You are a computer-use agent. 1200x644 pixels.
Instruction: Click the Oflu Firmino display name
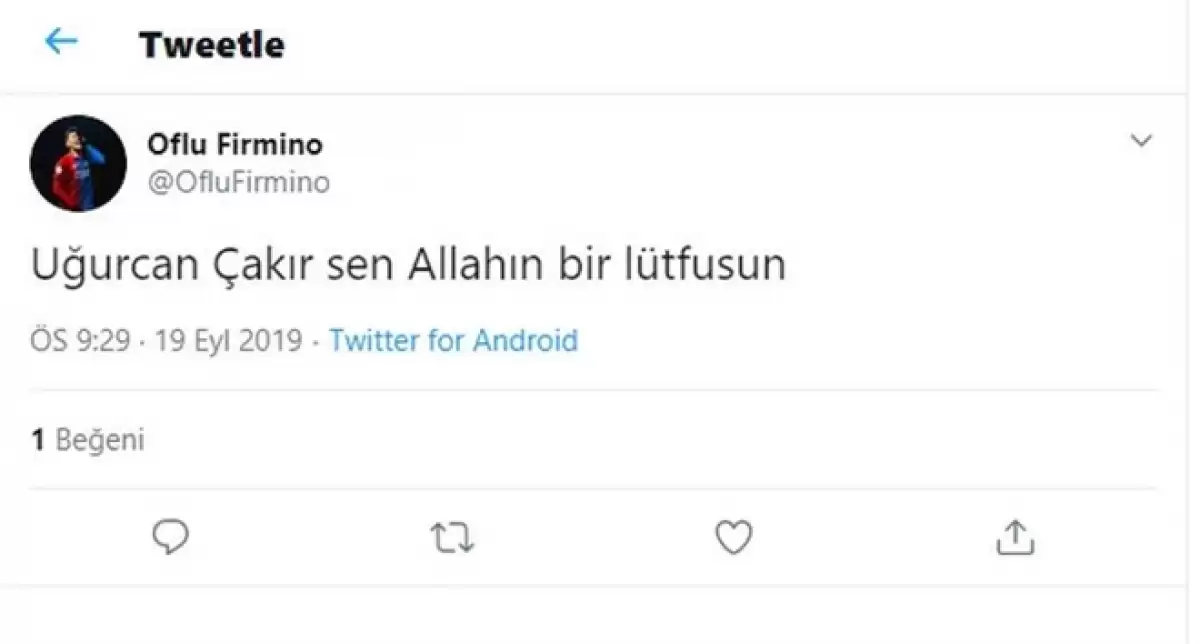[x=235, y=145]
